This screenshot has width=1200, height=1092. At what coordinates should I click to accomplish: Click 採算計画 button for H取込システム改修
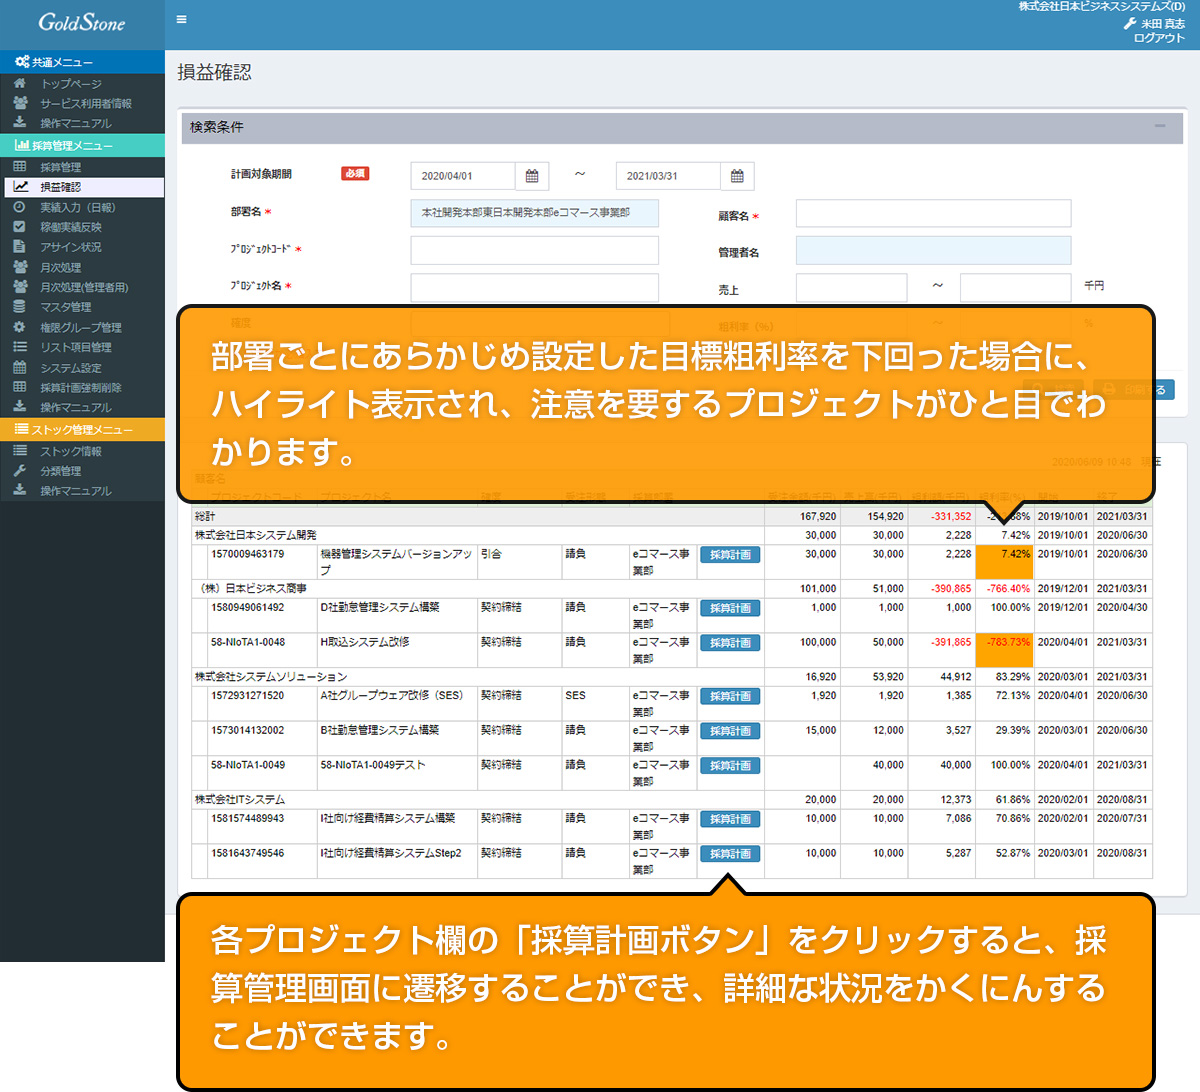point(730,643)
